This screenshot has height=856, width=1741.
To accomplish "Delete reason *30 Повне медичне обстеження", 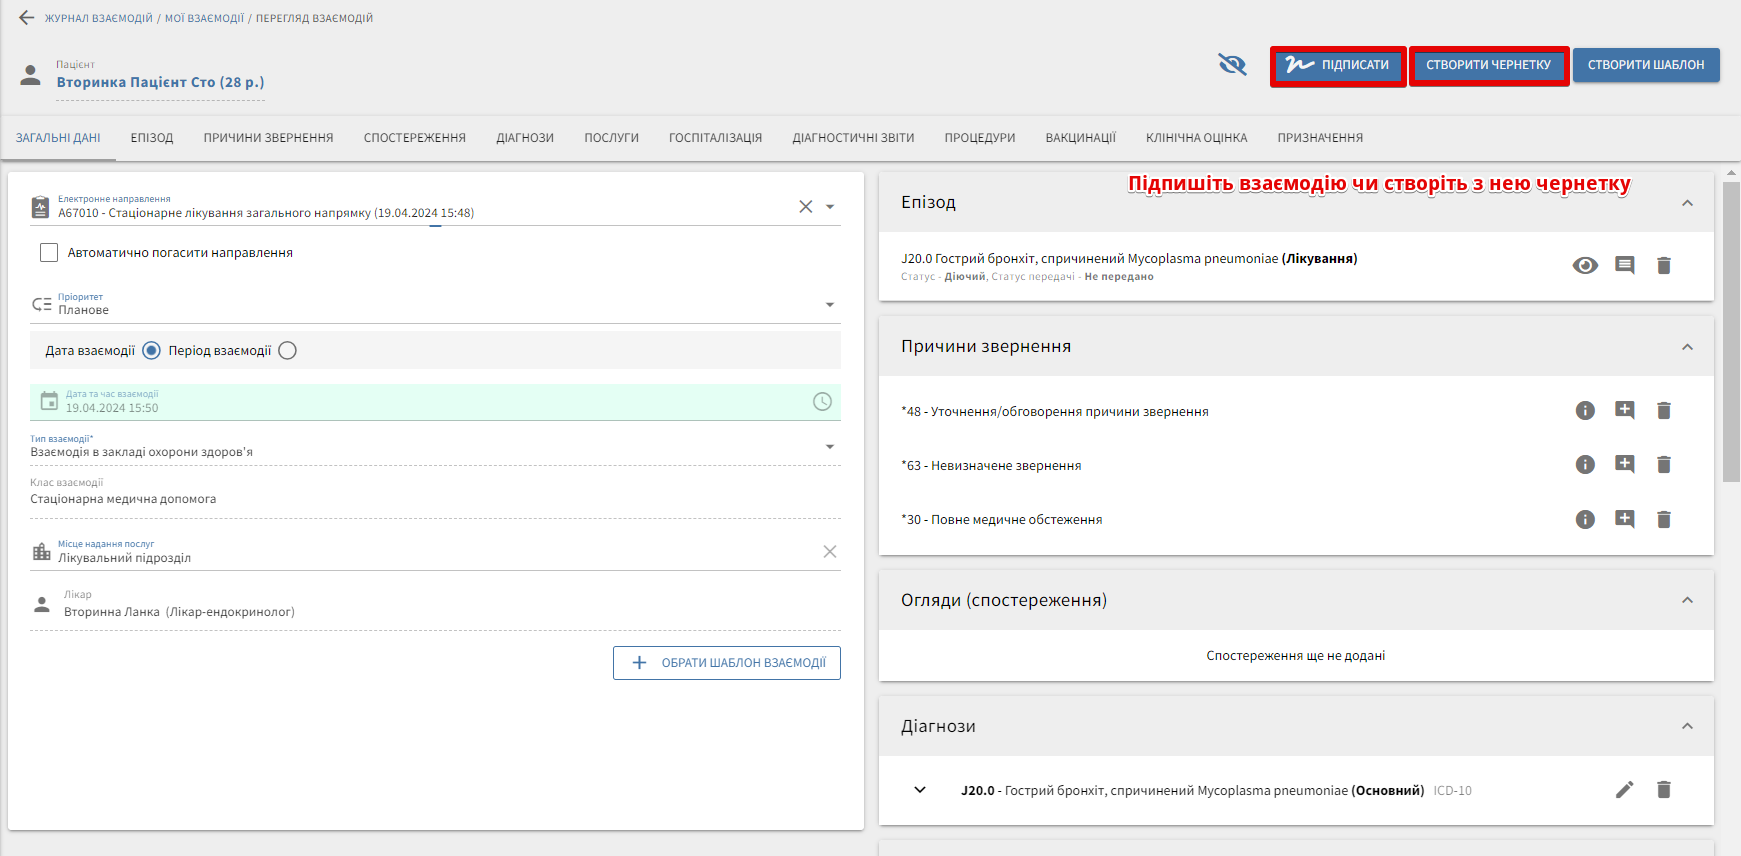I will pos(1663,520).
